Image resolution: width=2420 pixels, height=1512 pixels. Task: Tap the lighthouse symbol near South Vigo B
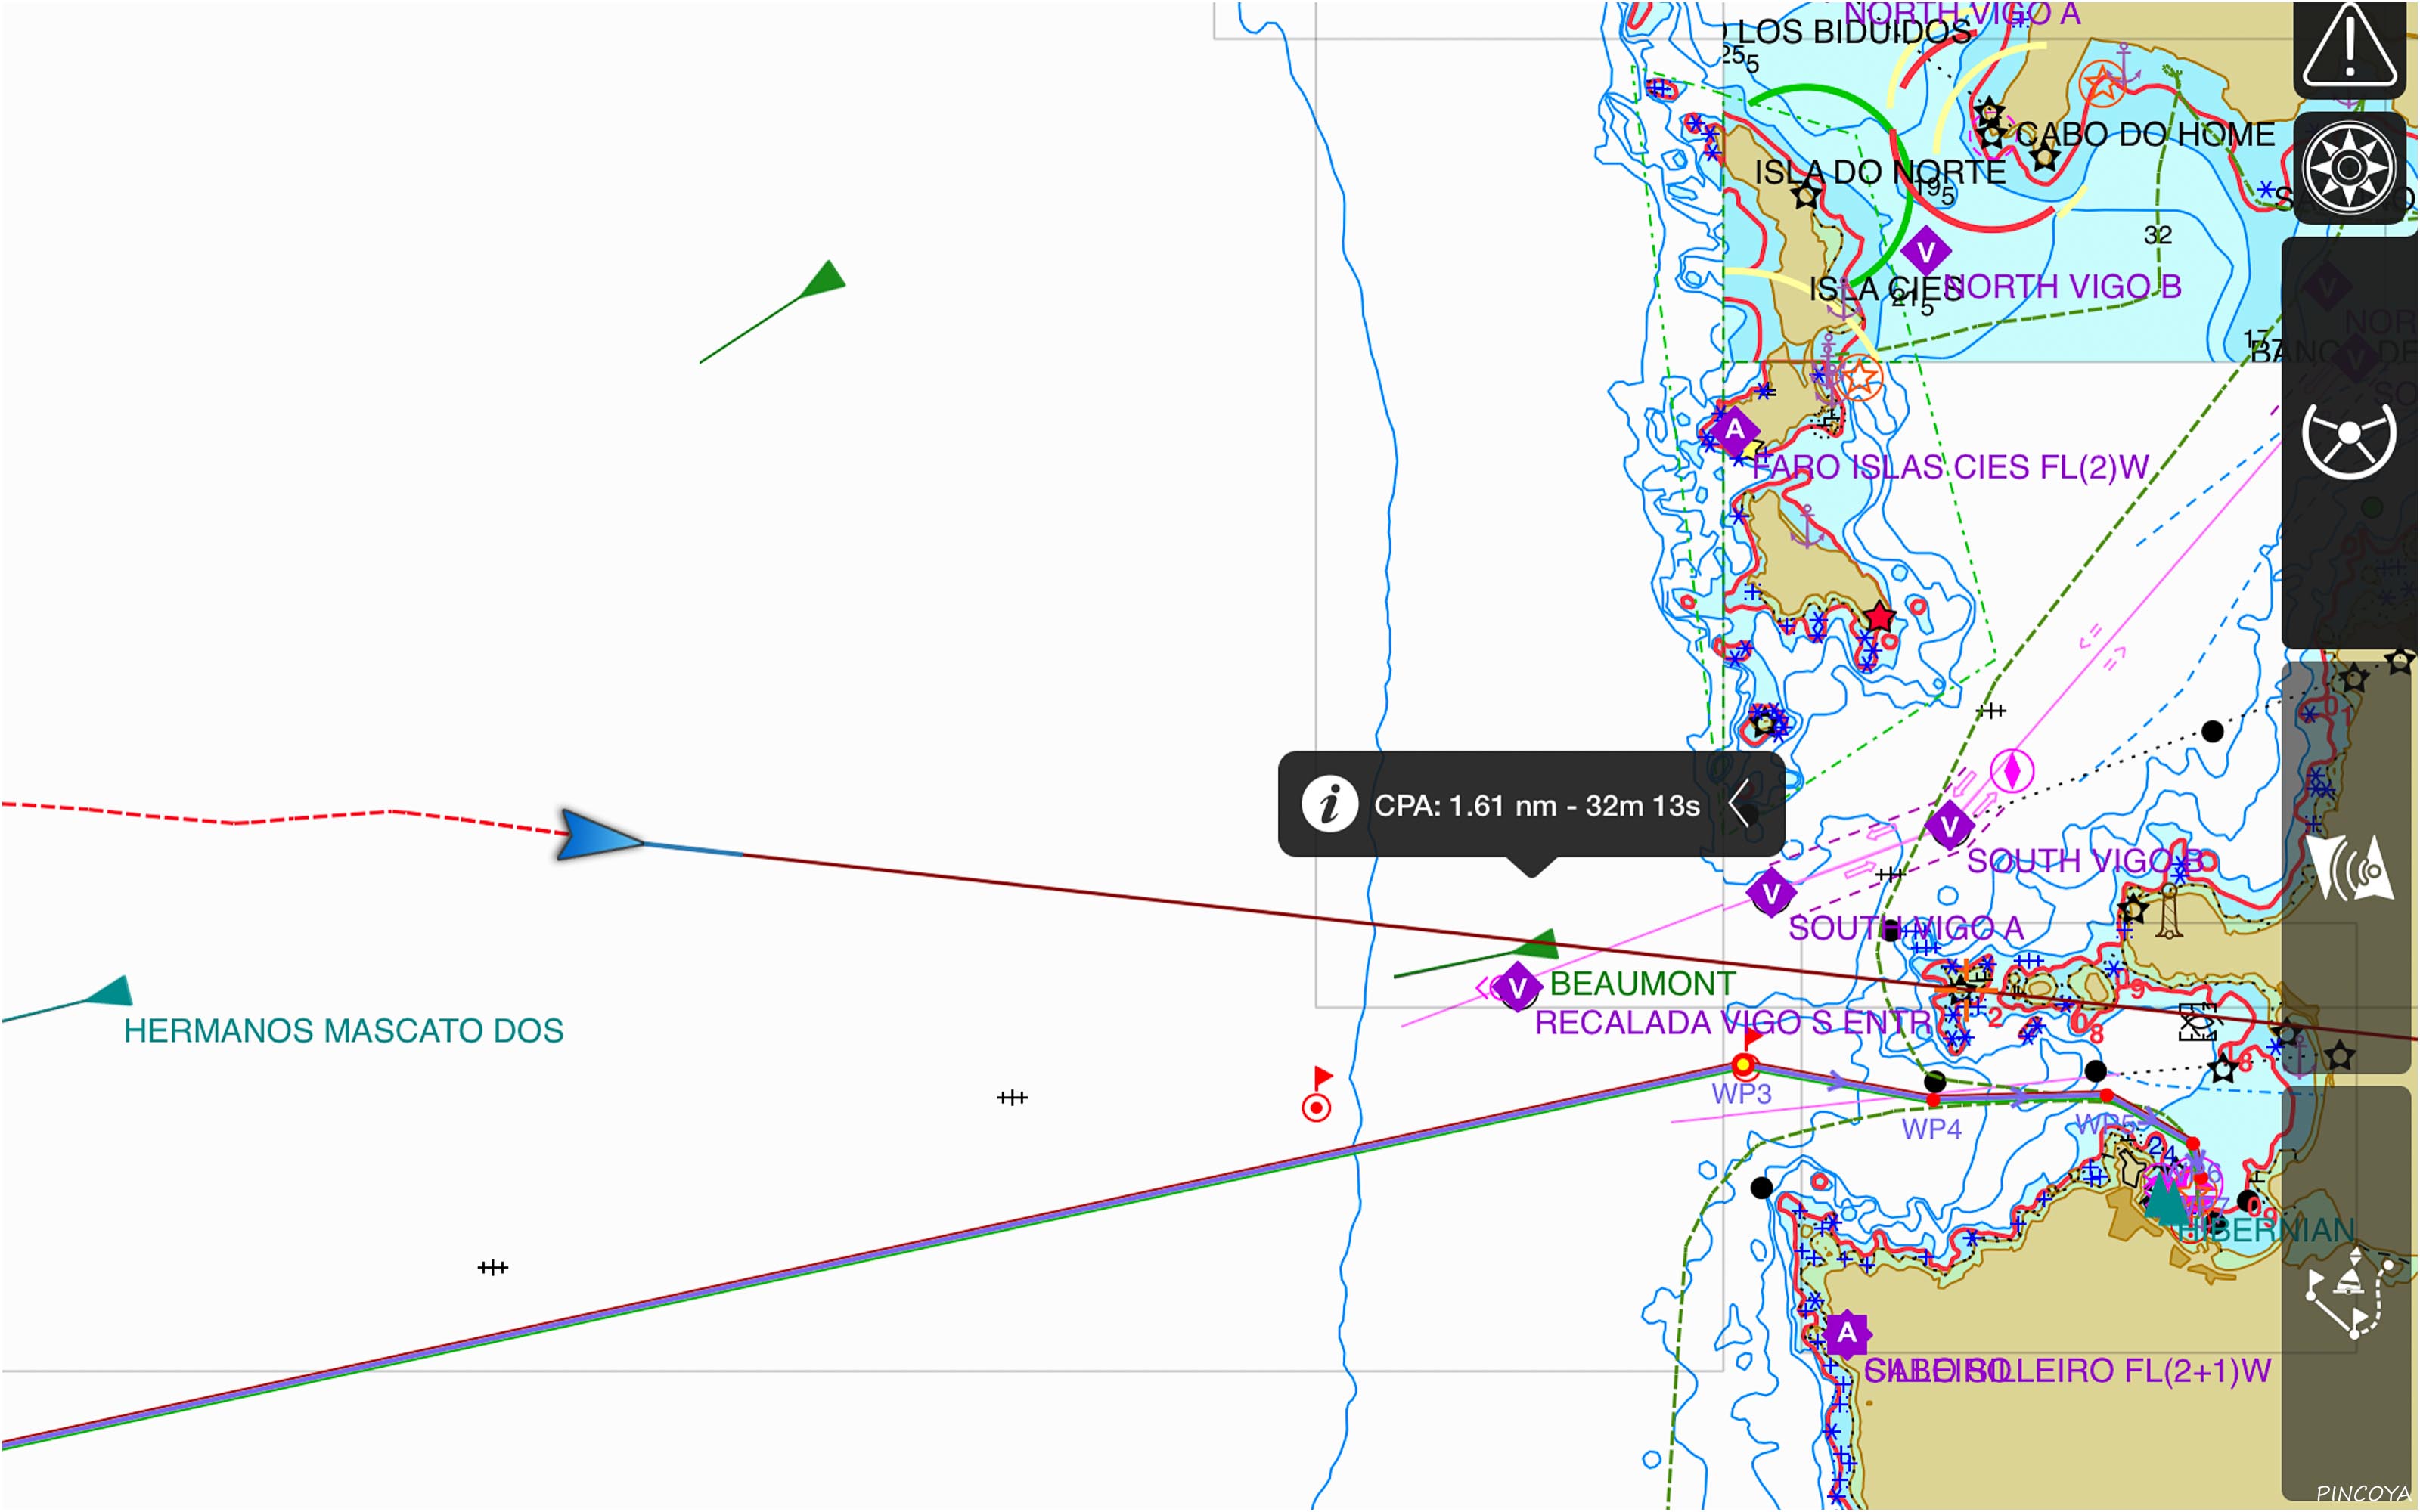[x=2168, y=910]
